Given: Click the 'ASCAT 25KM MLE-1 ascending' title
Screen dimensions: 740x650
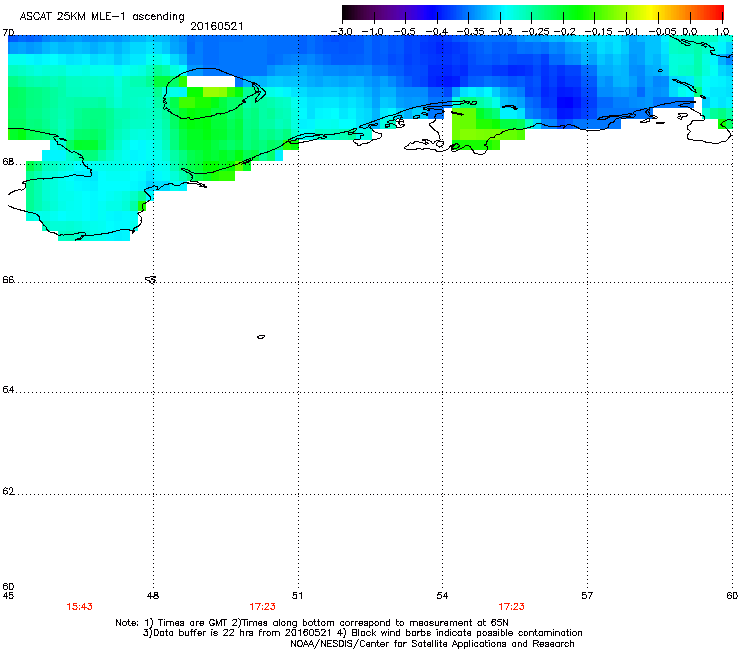Looking at the screenshot, I should [x=102, y=16].
